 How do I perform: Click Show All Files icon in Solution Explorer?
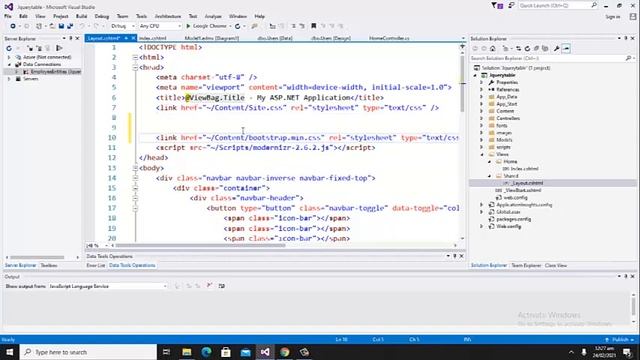(x=545, y=49)
